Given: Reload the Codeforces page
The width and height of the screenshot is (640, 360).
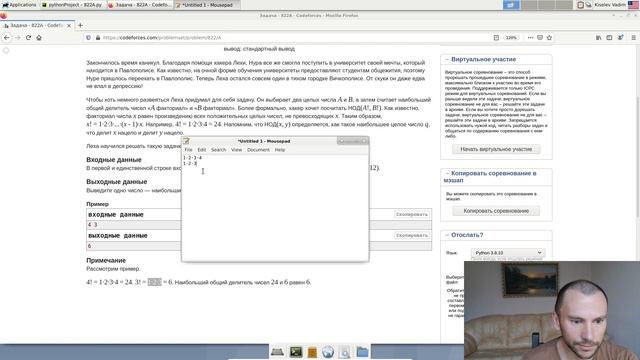Looking at the screenshot, I should [28, 38].
